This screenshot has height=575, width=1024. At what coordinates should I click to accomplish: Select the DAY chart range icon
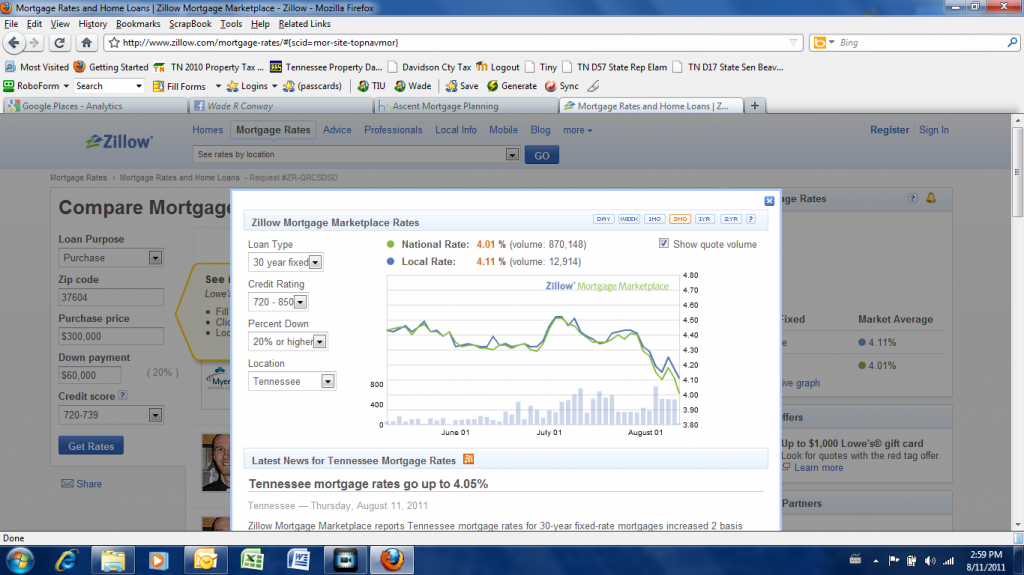603,219
